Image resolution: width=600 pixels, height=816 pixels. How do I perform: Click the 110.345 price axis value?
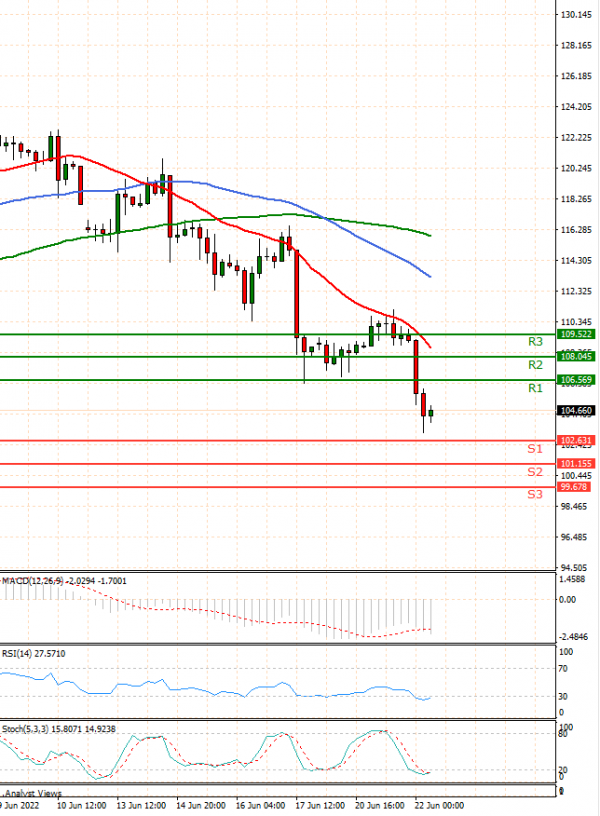click(576, 322)
